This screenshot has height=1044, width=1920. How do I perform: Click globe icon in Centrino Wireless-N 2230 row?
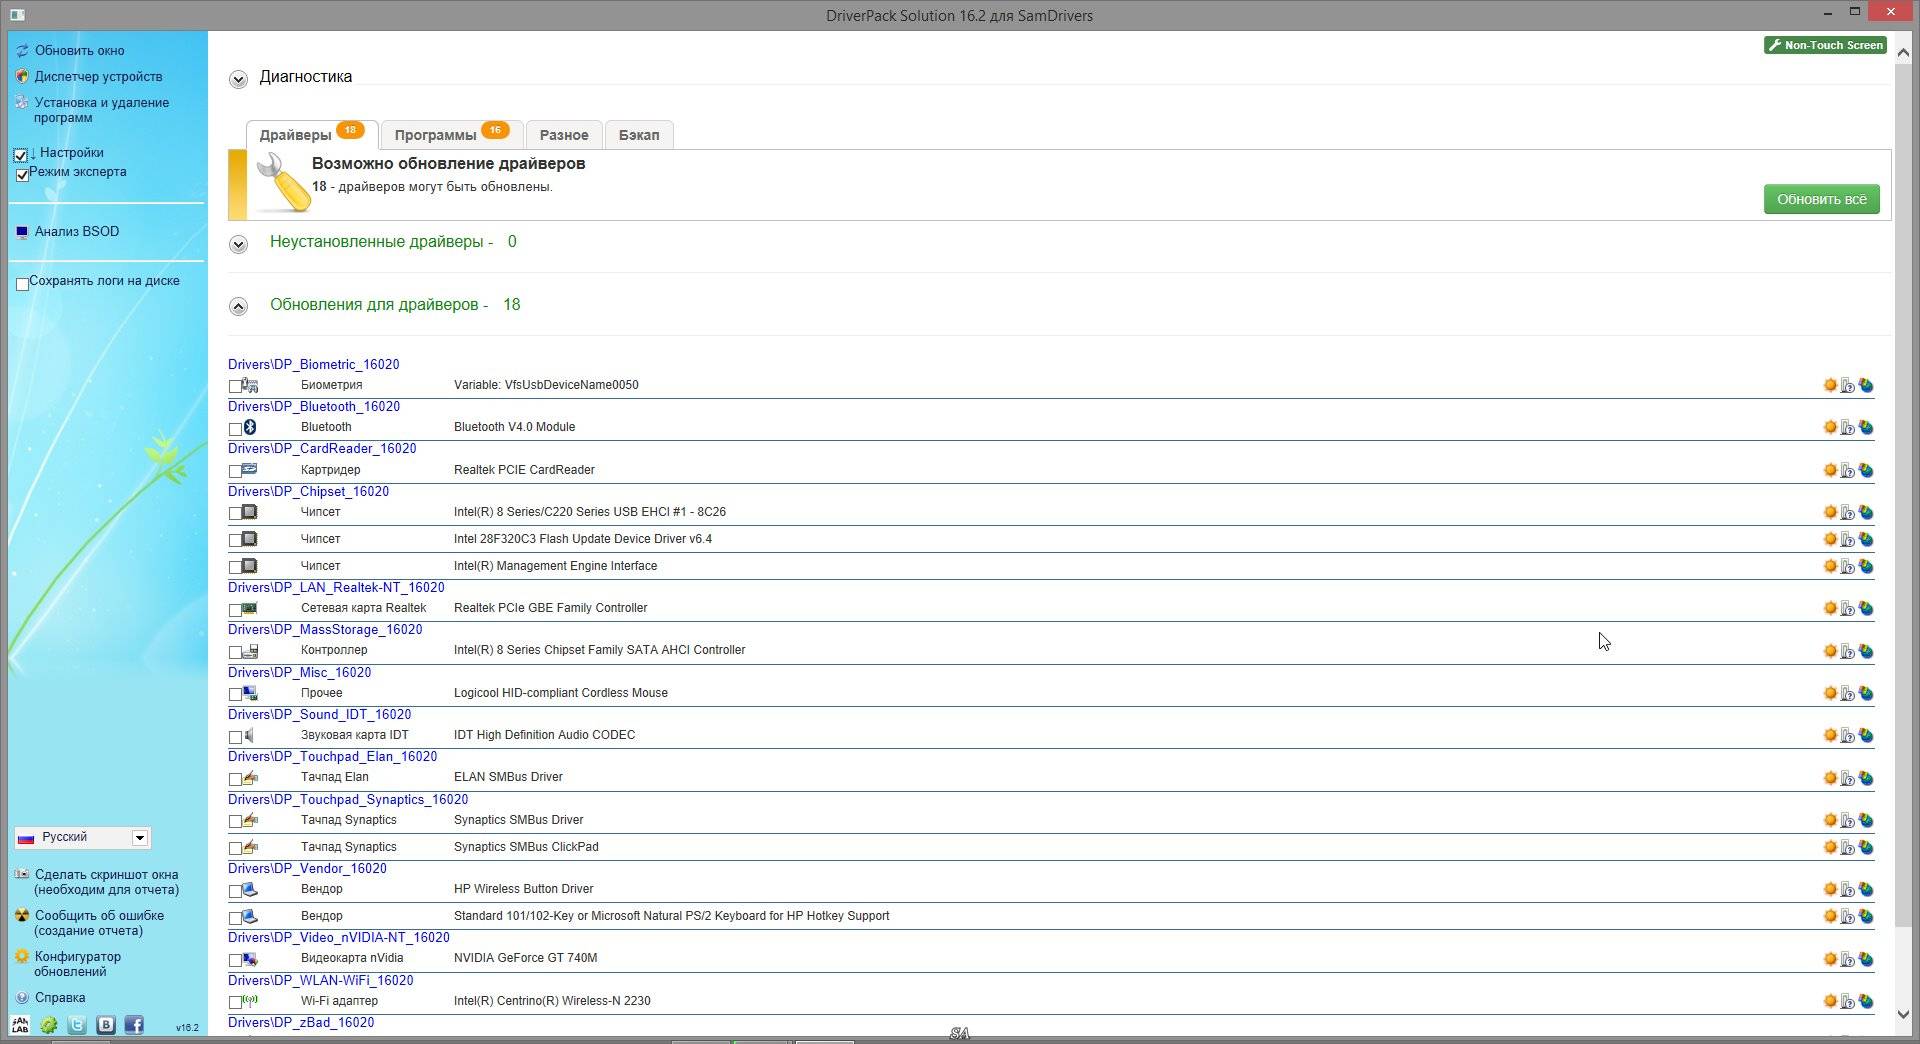click(x=1866, y=1001)
